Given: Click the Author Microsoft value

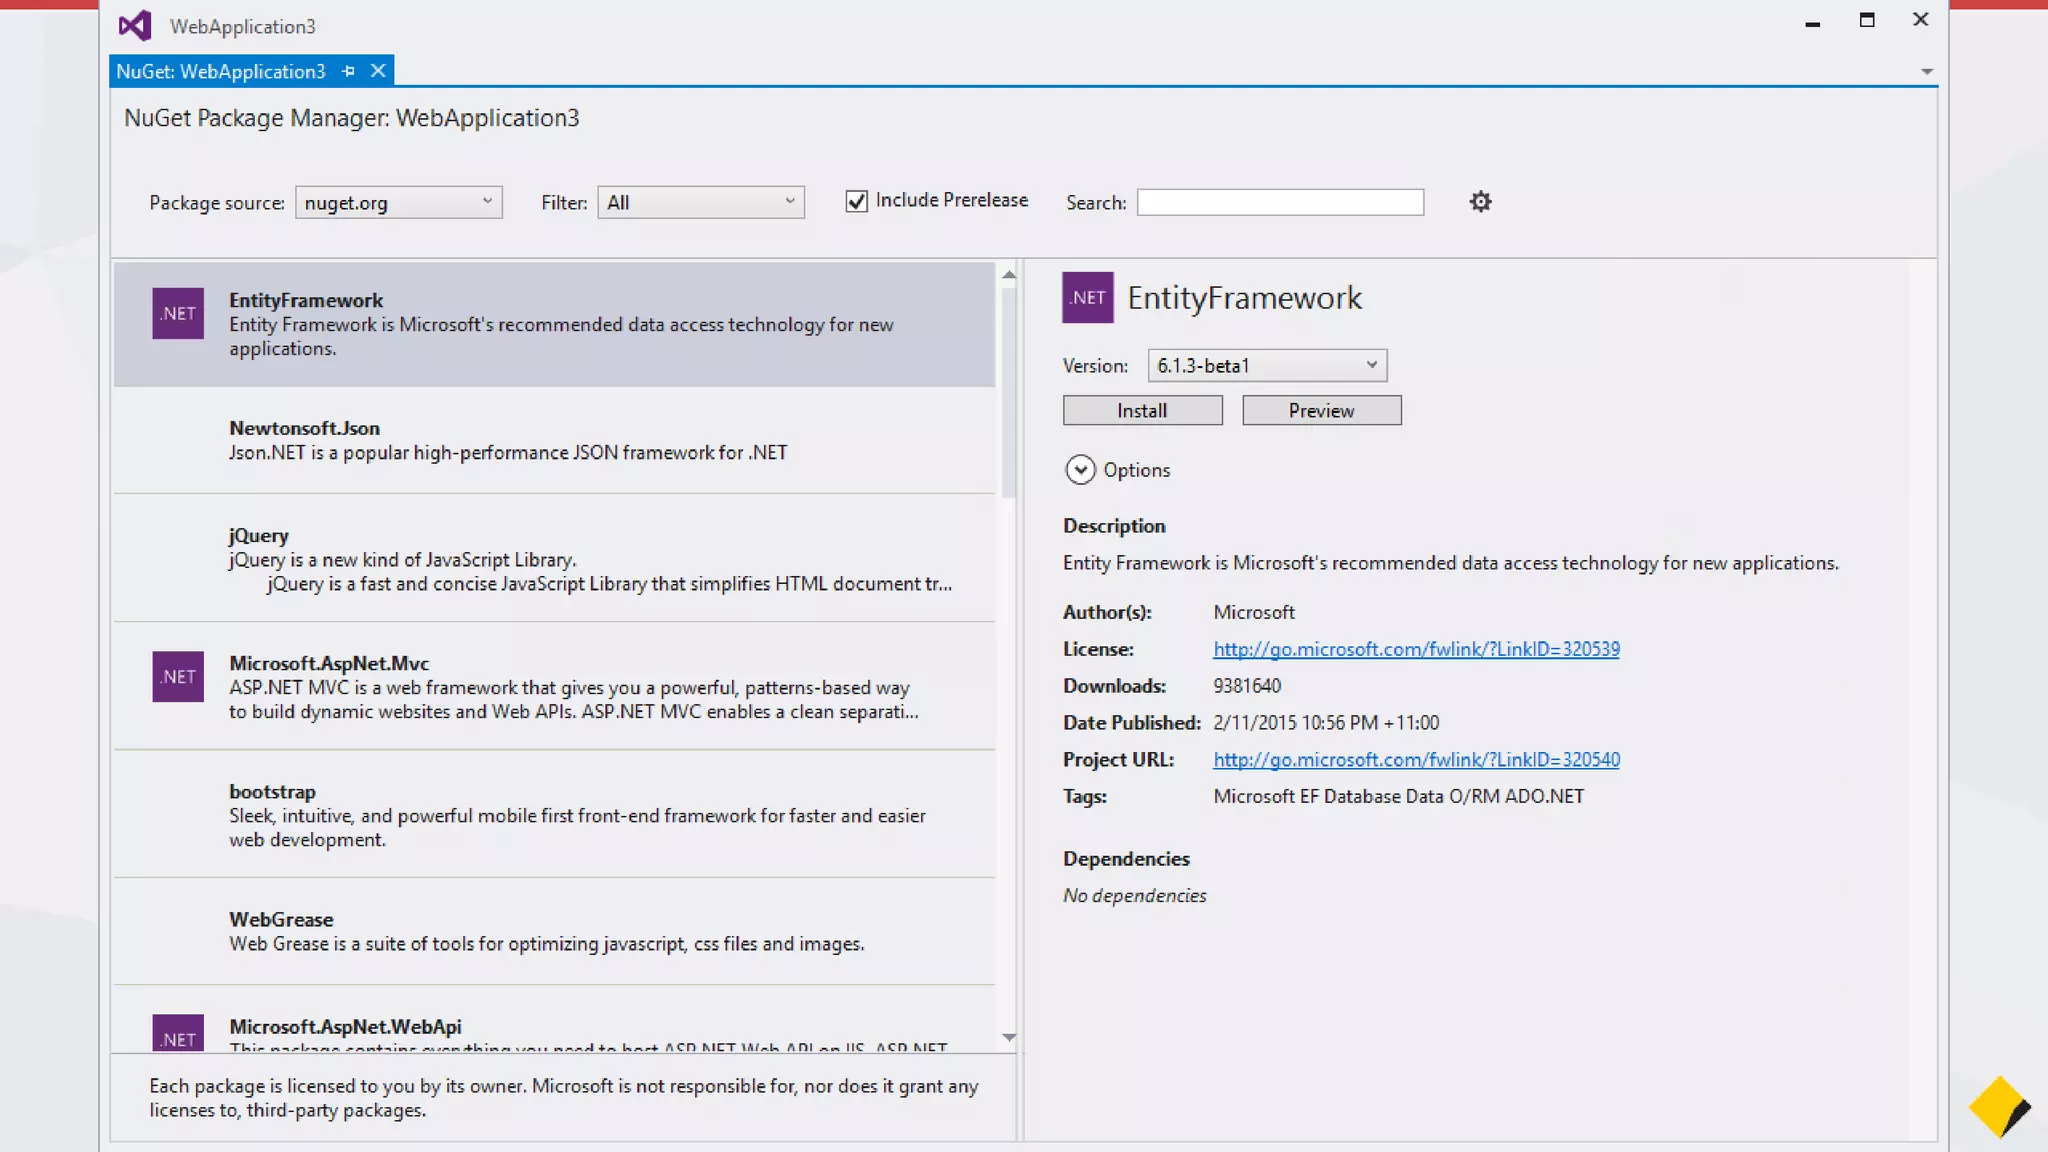Looking at the screenshot, I should click(1254, 612).
